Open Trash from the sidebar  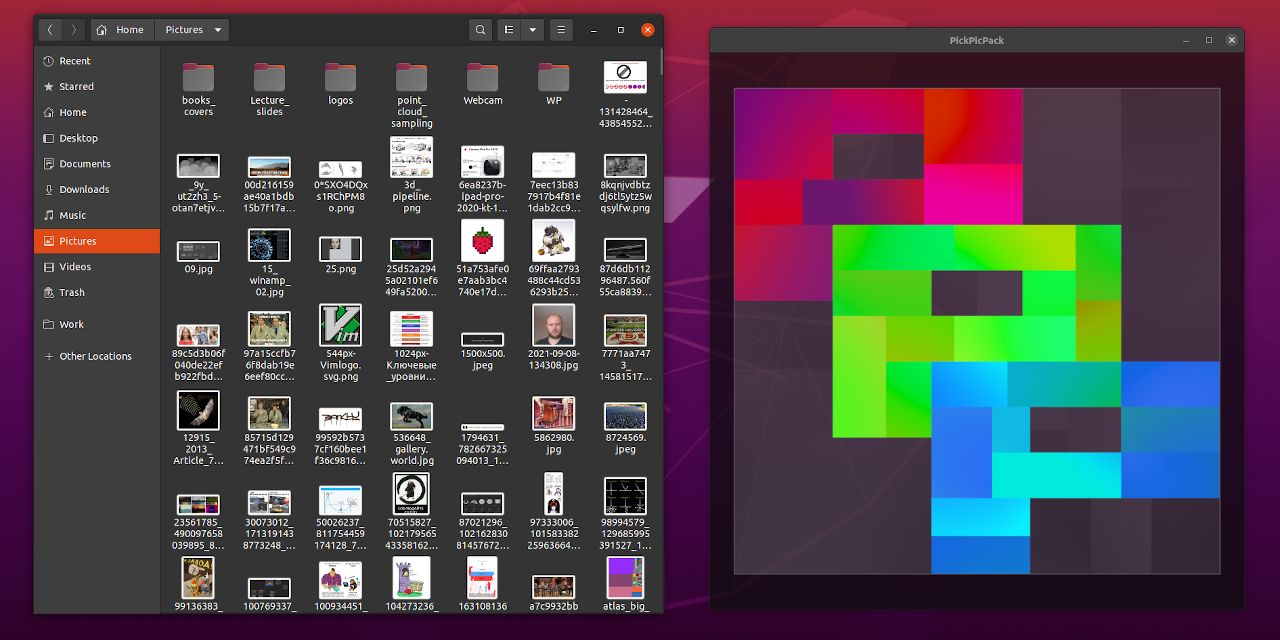pos(97,292)
